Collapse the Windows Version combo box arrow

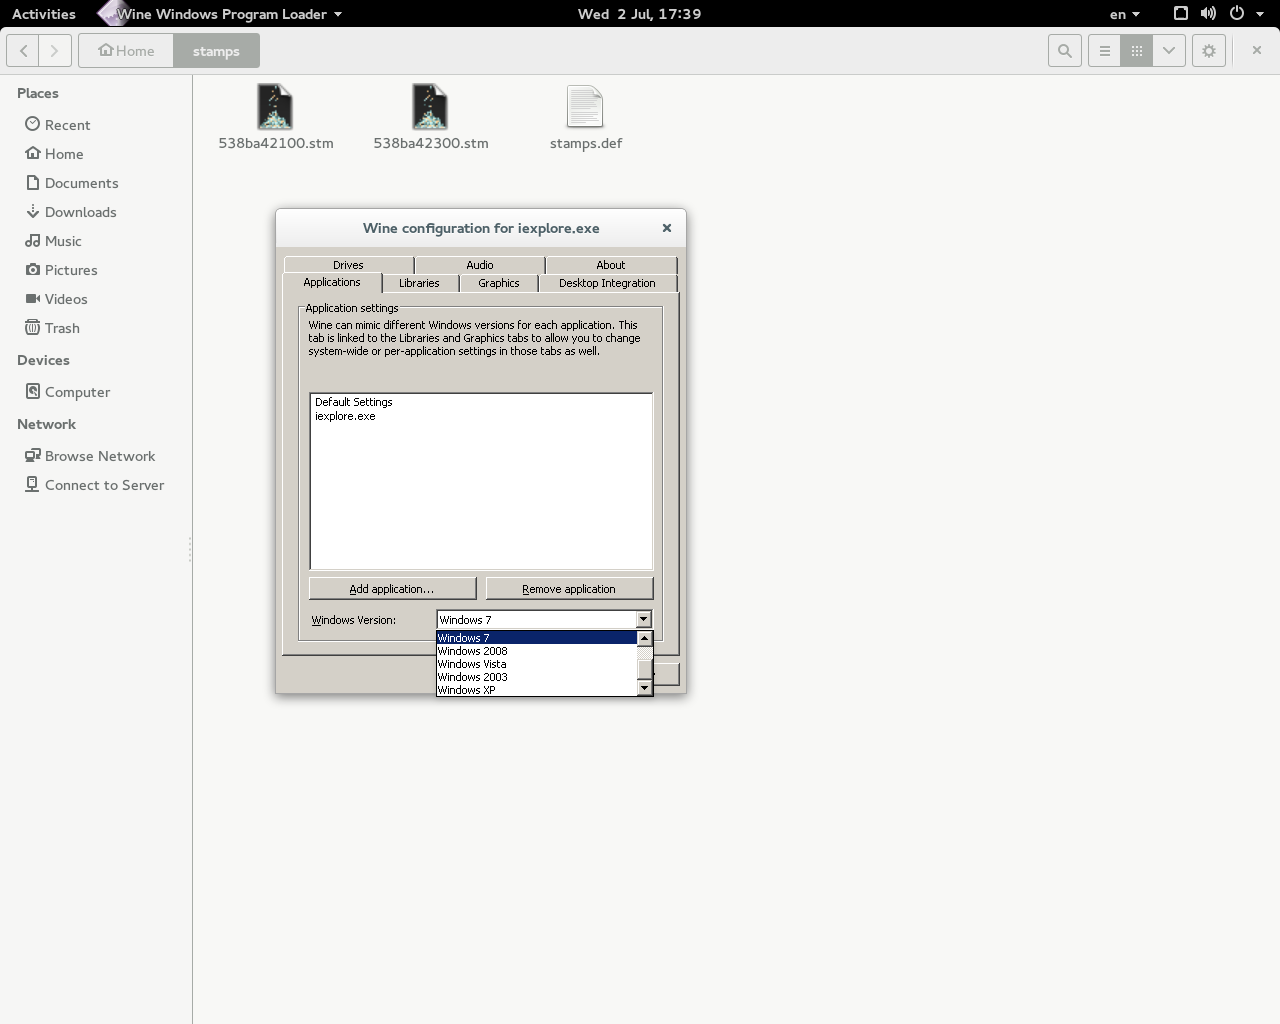coord(644,620)
